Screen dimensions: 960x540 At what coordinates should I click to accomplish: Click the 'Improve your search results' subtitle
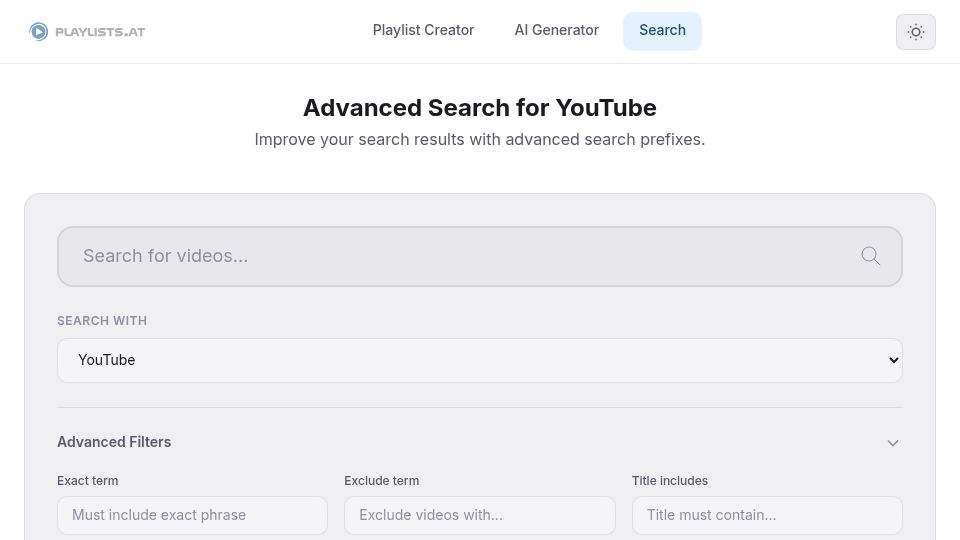pos(479,140)
